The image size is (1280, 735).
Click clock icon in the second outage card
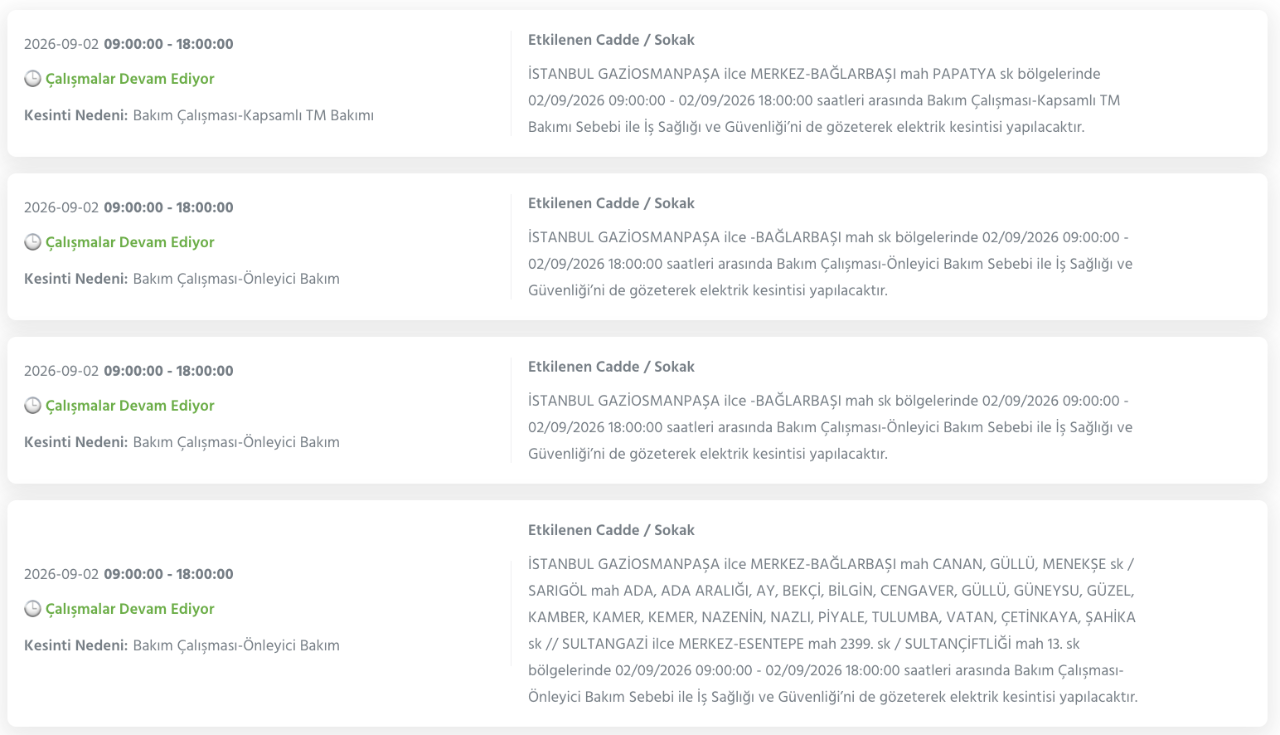point(32,242)
